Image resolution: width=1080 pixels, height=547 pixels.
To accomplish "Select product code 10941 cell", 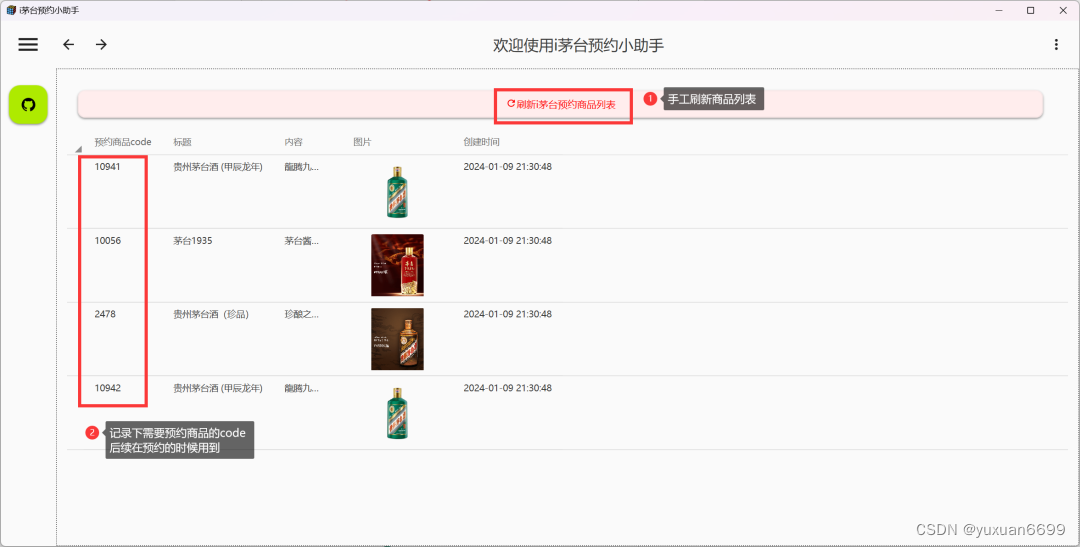I will coord(107,167).
